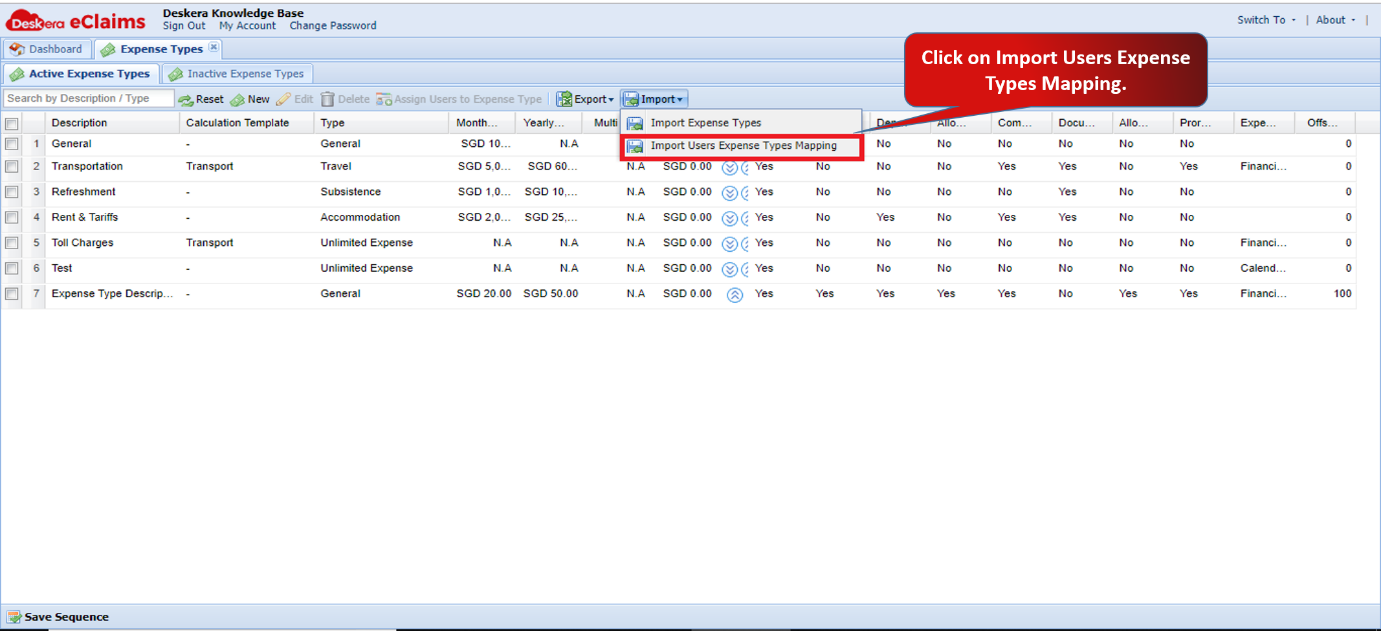The width and height of the screenshot is (1381, 631).
Task: Click the Offs... column header
Action: pyautogui.click(x=1325, y=123)
